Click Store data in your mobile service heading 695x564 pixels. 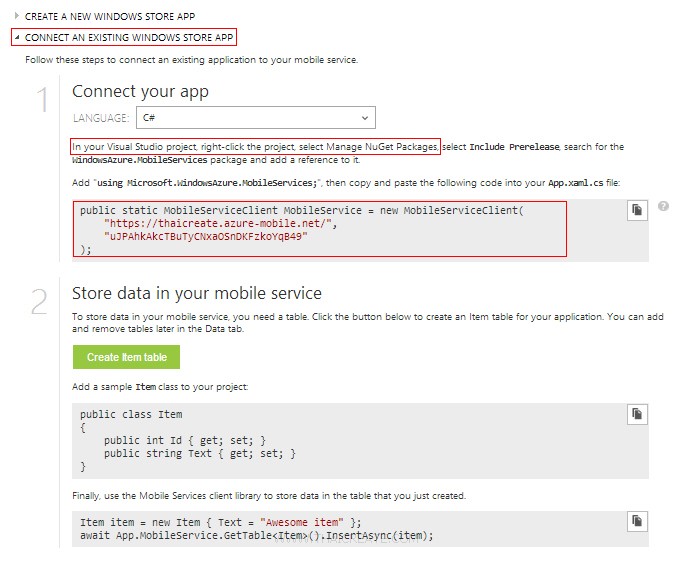(x=197, y=294)
